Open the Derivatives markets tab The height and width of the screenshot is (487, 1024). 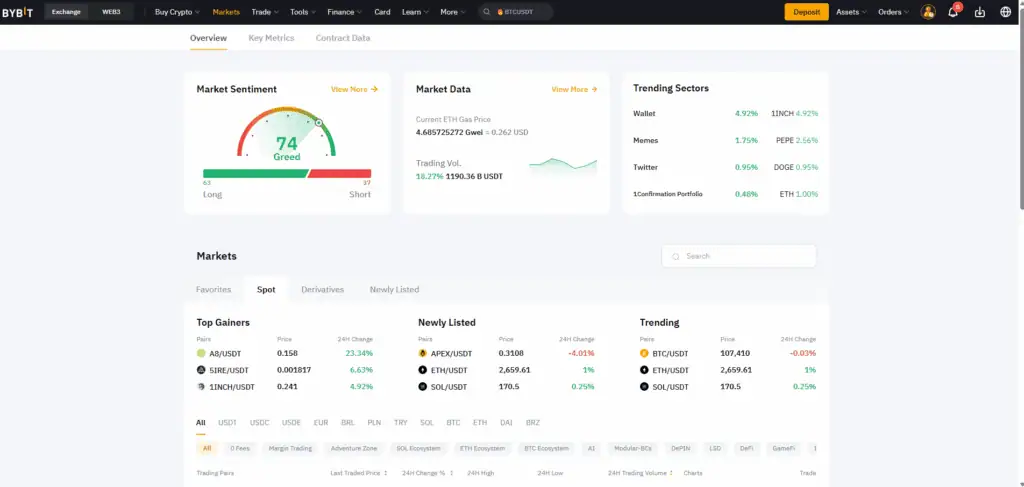pos(322,290)
